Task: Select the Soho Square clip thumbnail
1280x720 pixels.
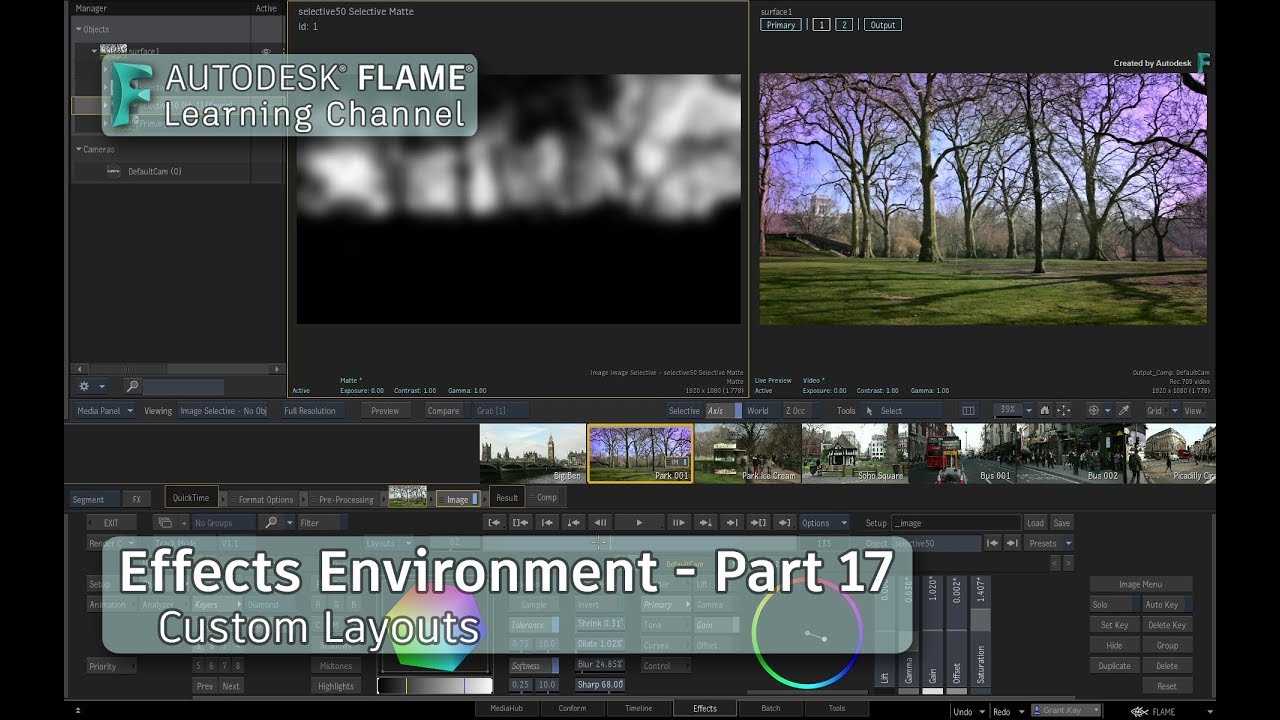Action: [855, 453]
